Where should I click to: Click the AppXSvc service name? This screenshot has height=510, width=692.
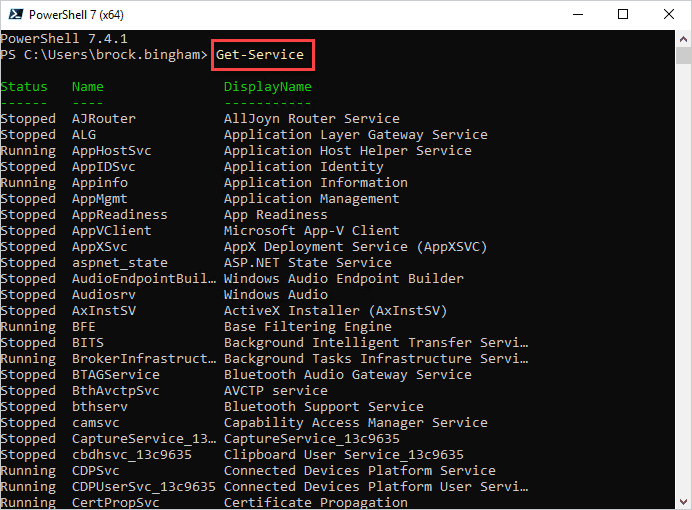[x=100, y=247]
